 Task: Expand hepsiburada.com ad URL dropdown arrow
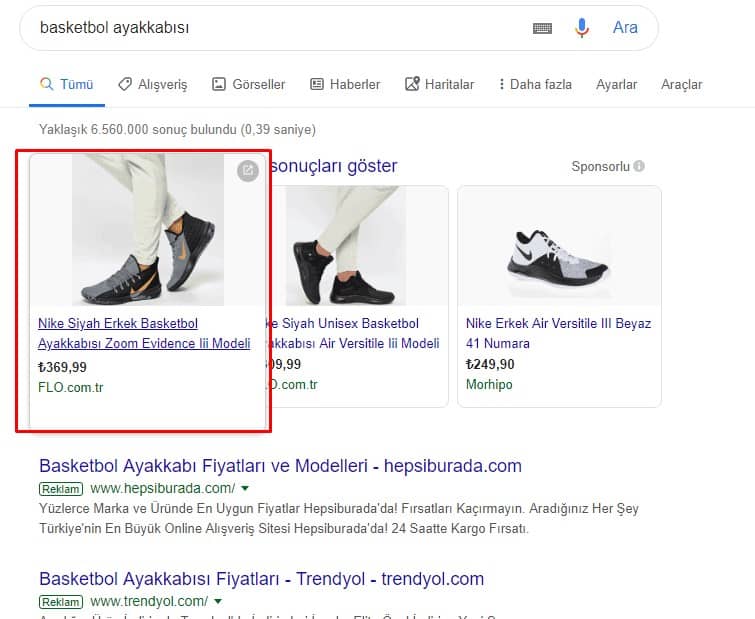click(x=245, y=489)
